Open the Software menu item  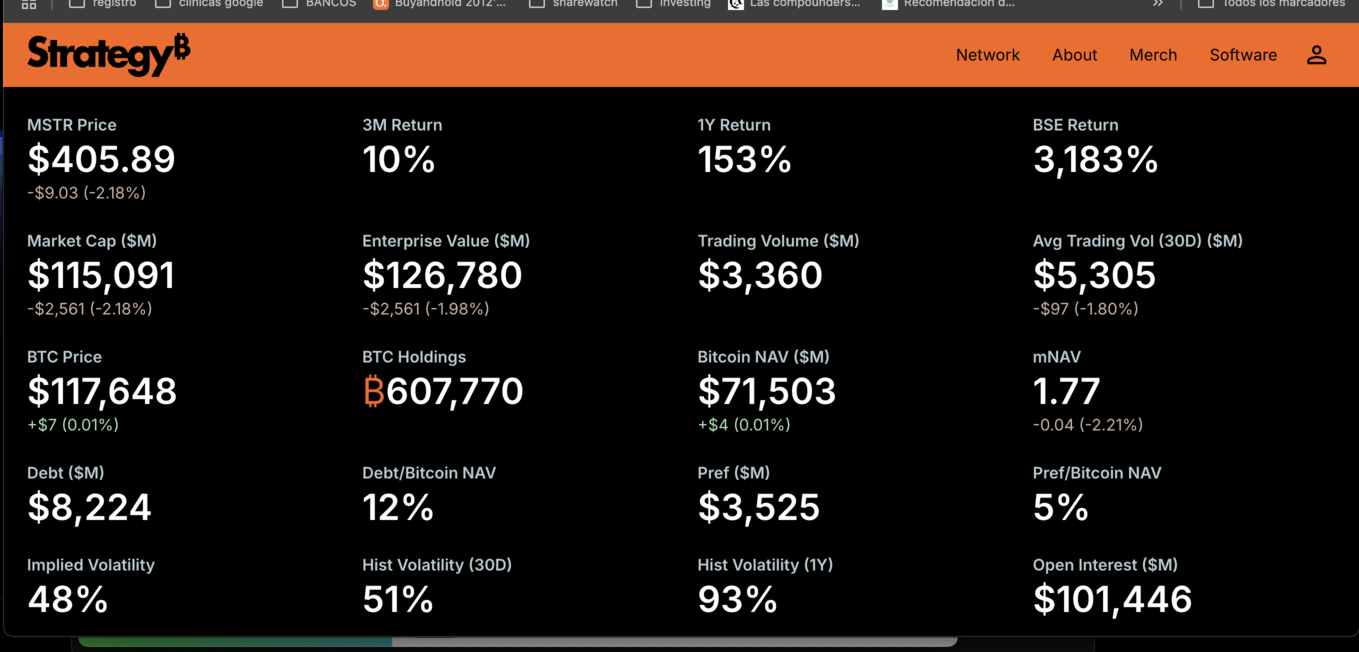pos(1243,55)
